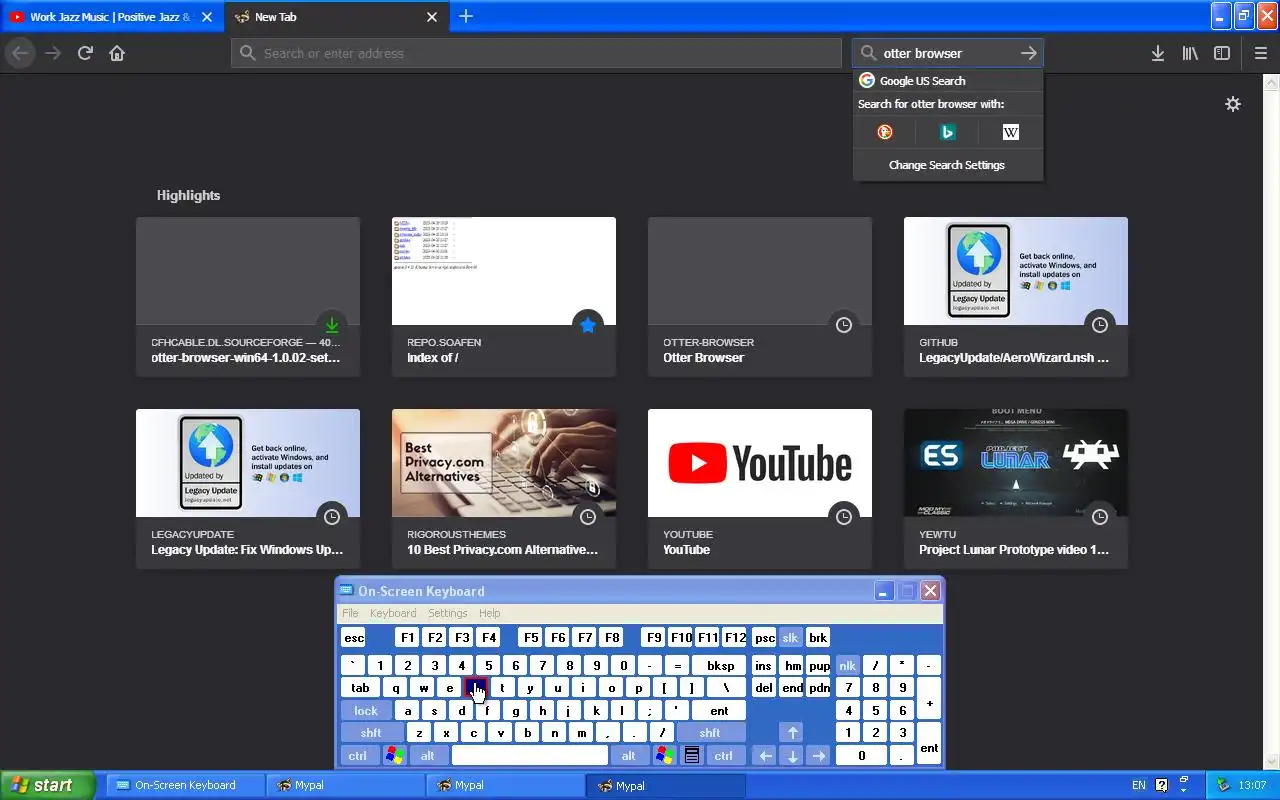Close the Work Jazz Music tab
The height and width of the screenshot is (800, 1280).
207,17
